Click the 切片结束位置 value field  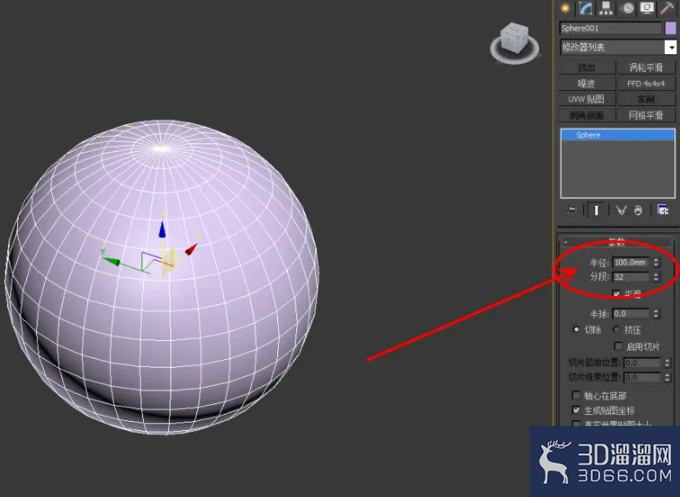click(642, 377)
